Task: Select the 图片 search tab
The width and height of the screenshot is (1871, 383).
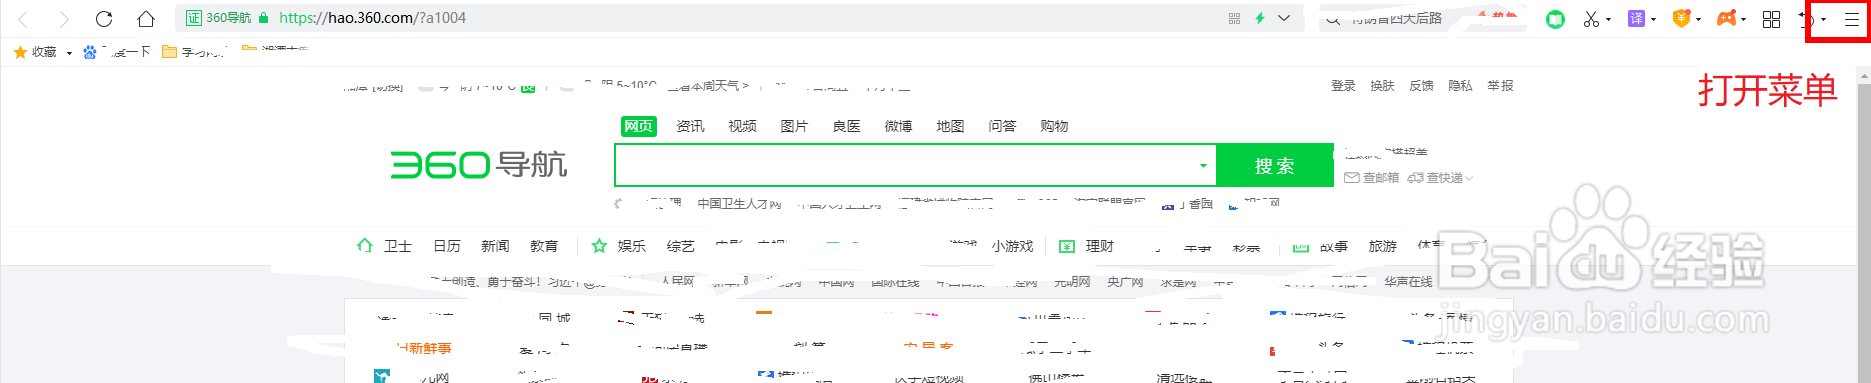Action: click(x=794, y=126)
